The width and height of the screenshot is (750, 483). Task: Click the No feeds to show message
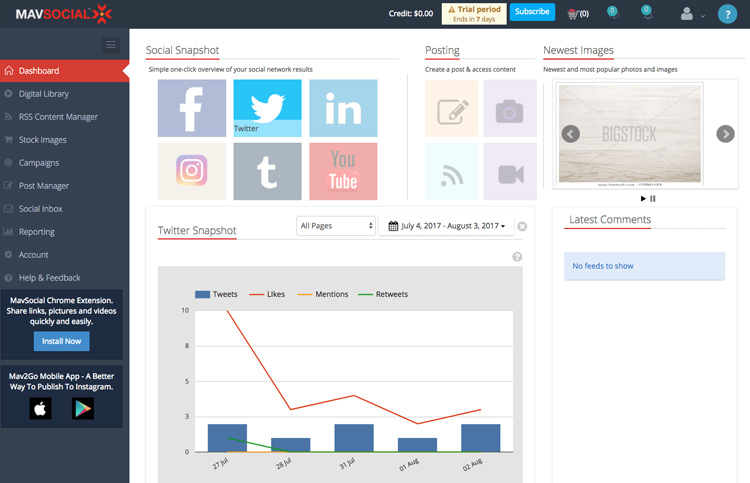[644, 266]
